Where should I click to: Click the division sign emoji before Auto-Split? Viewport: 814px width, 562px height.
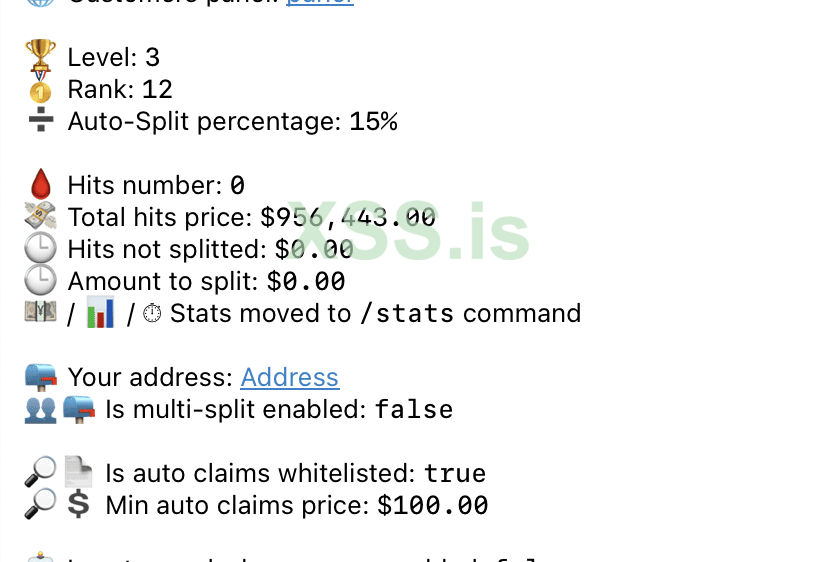tap(40, 122)
